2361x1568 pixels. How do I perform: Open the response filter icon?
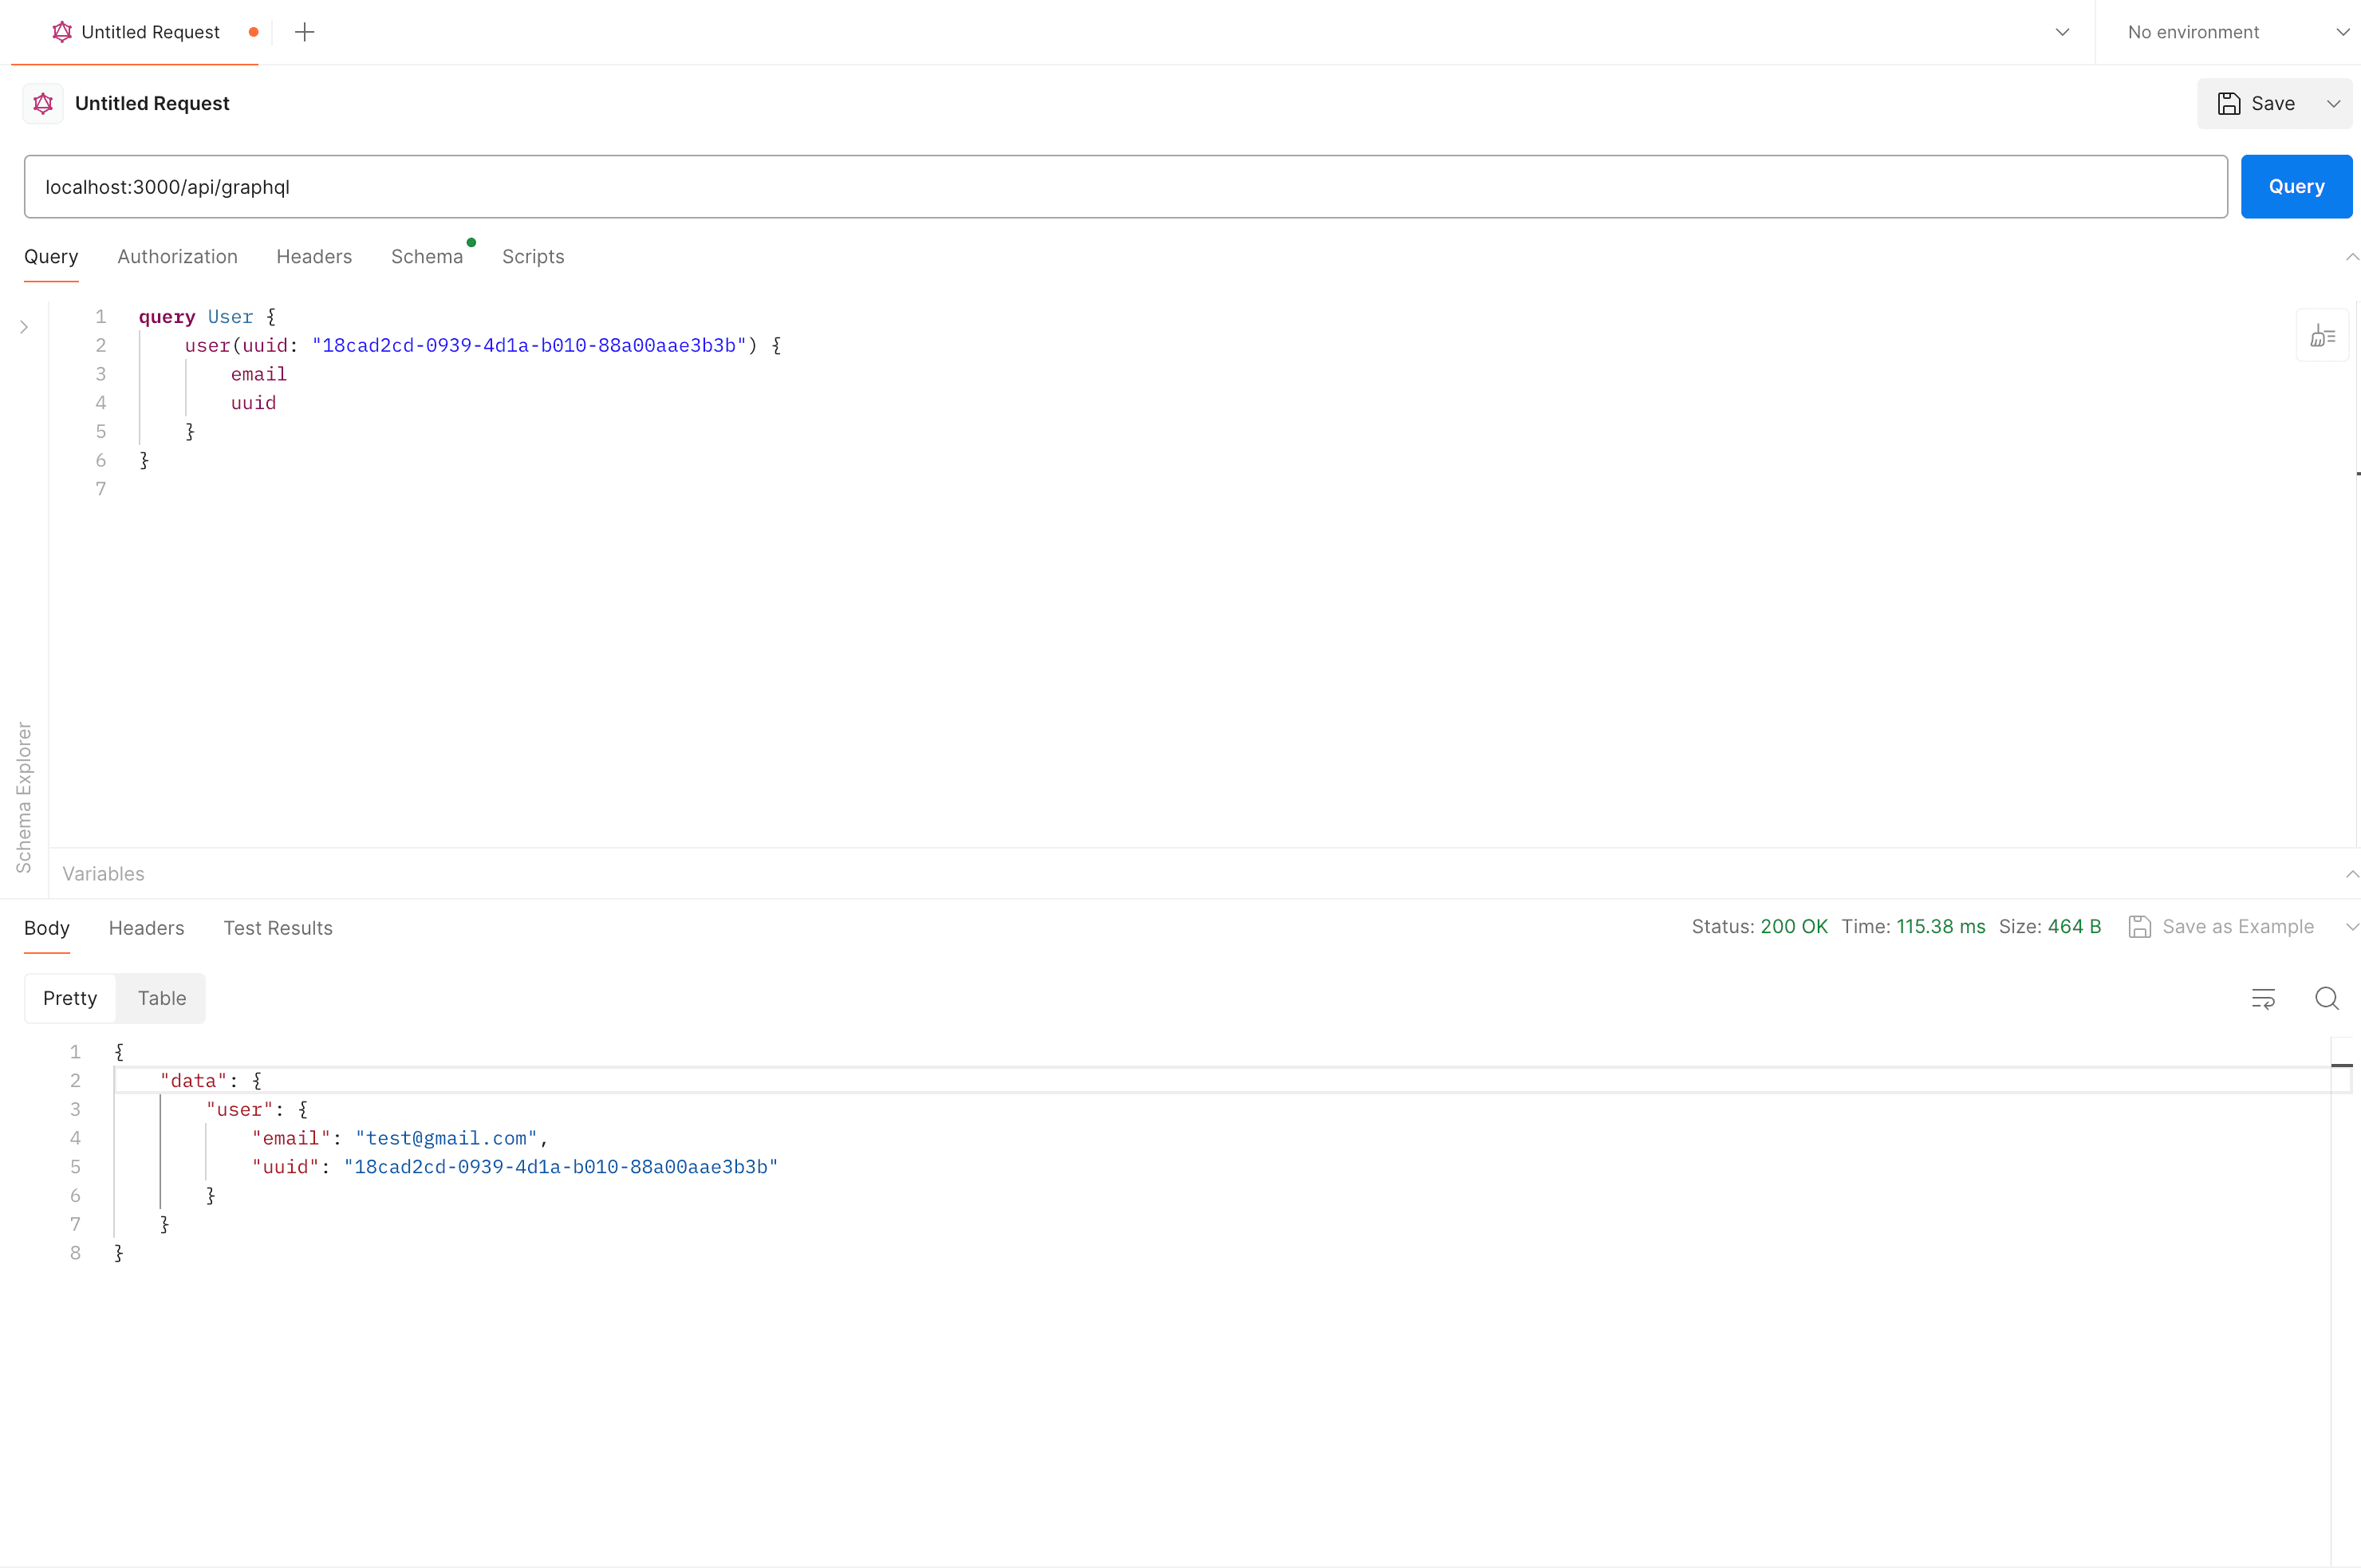point(2264,998)
